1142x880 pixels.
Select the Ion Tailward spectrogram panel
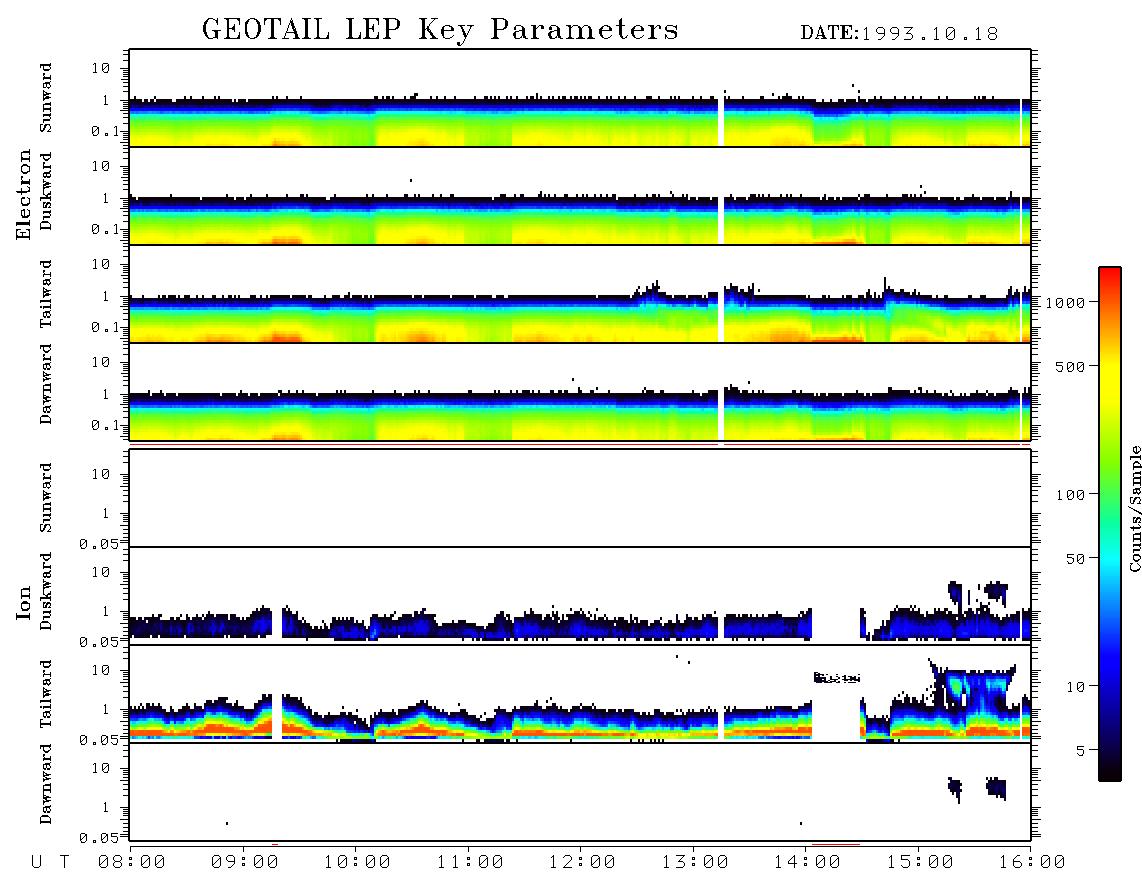pos(580,694)
